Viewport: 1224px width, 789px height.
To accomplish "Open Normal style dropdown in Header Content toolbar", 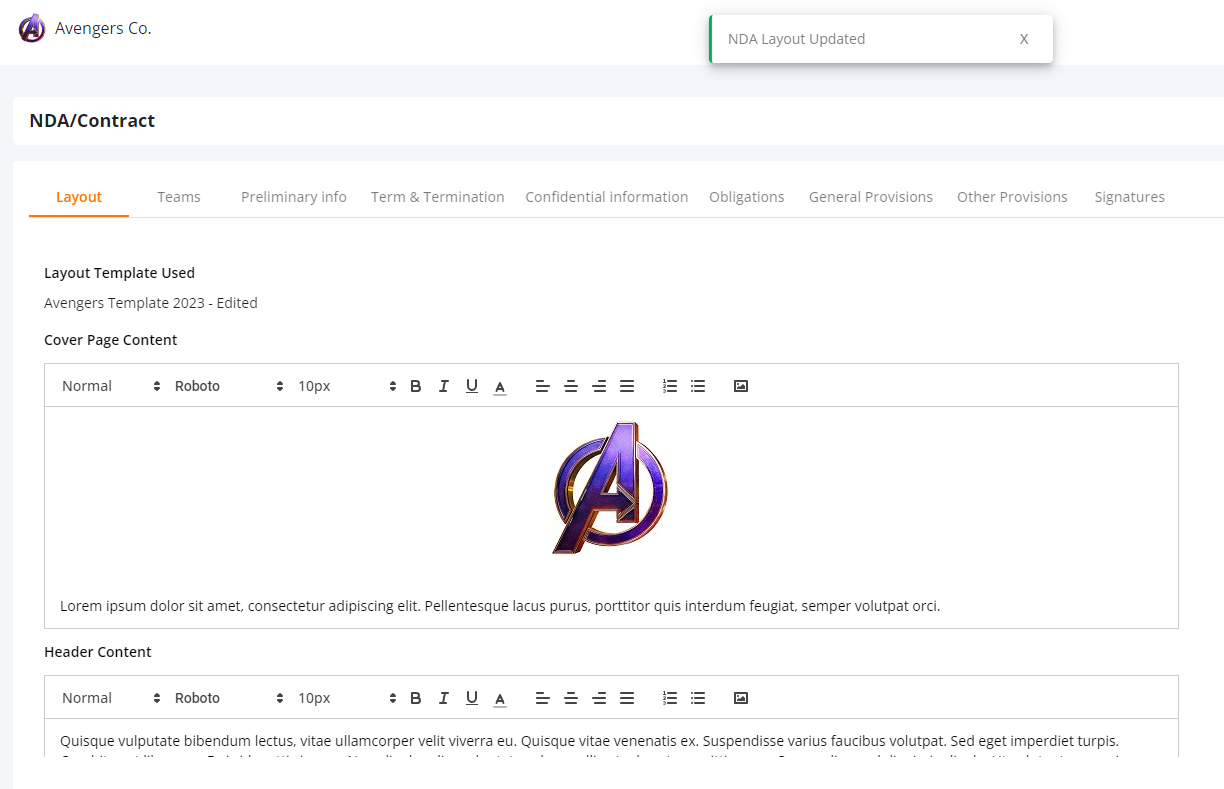I will point(111,698).
